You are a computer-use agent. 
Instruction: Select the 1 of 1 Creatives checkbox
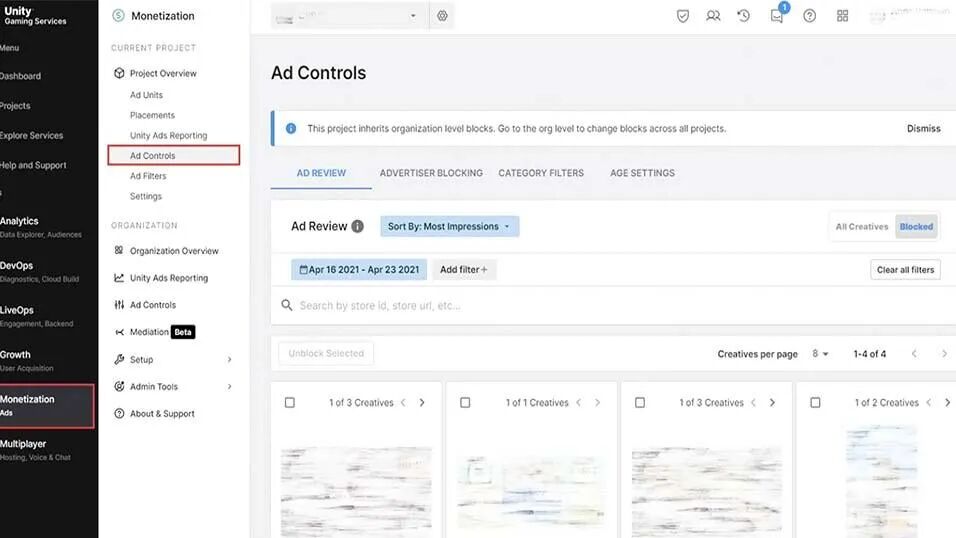465,403
